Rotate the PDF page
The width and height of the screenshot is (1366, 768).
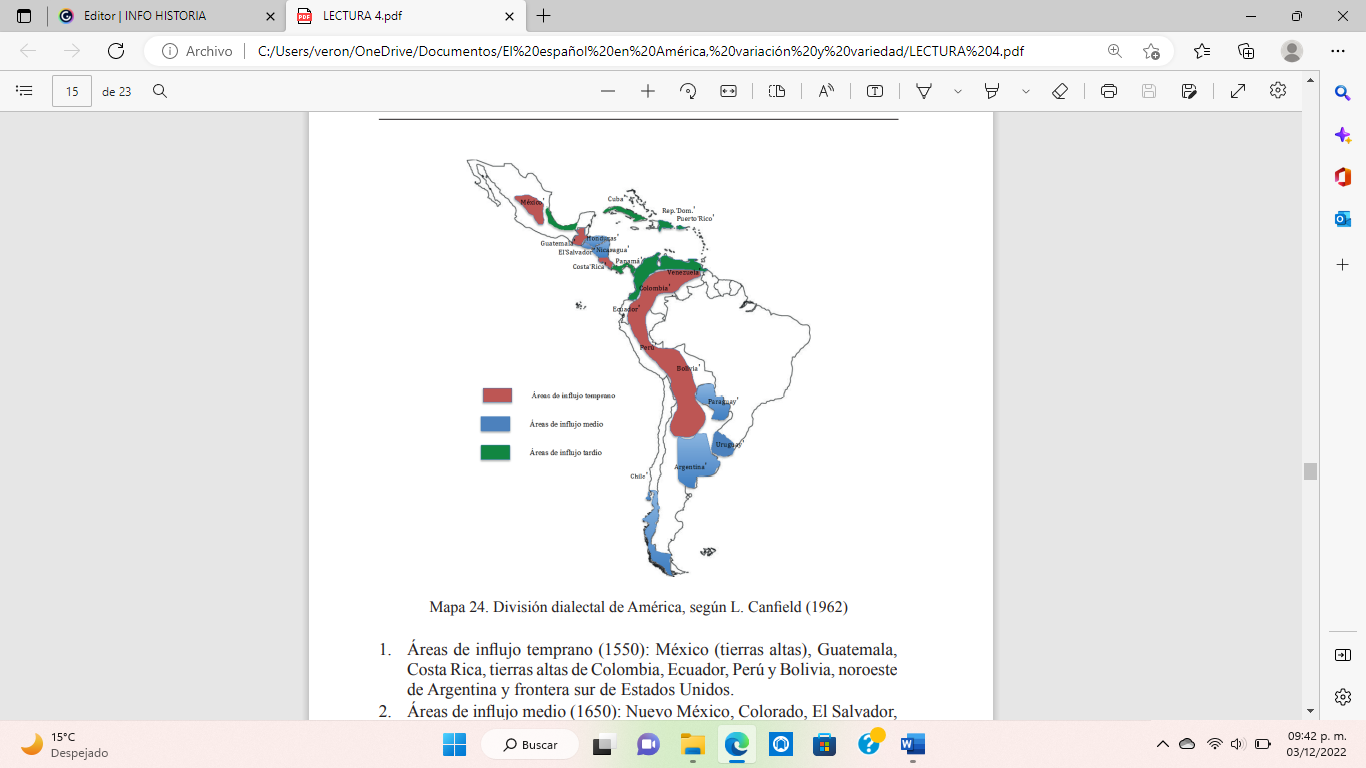pyautogui.click(x=690, y=90)
